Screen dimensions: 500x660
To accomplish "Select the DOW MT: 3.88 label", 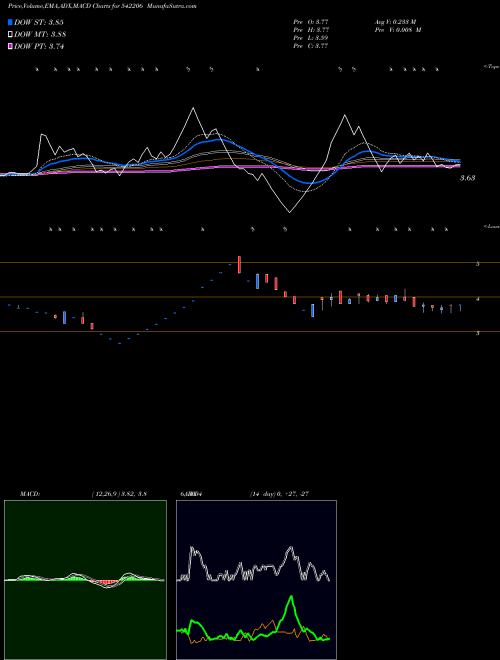I will point(40,35).
